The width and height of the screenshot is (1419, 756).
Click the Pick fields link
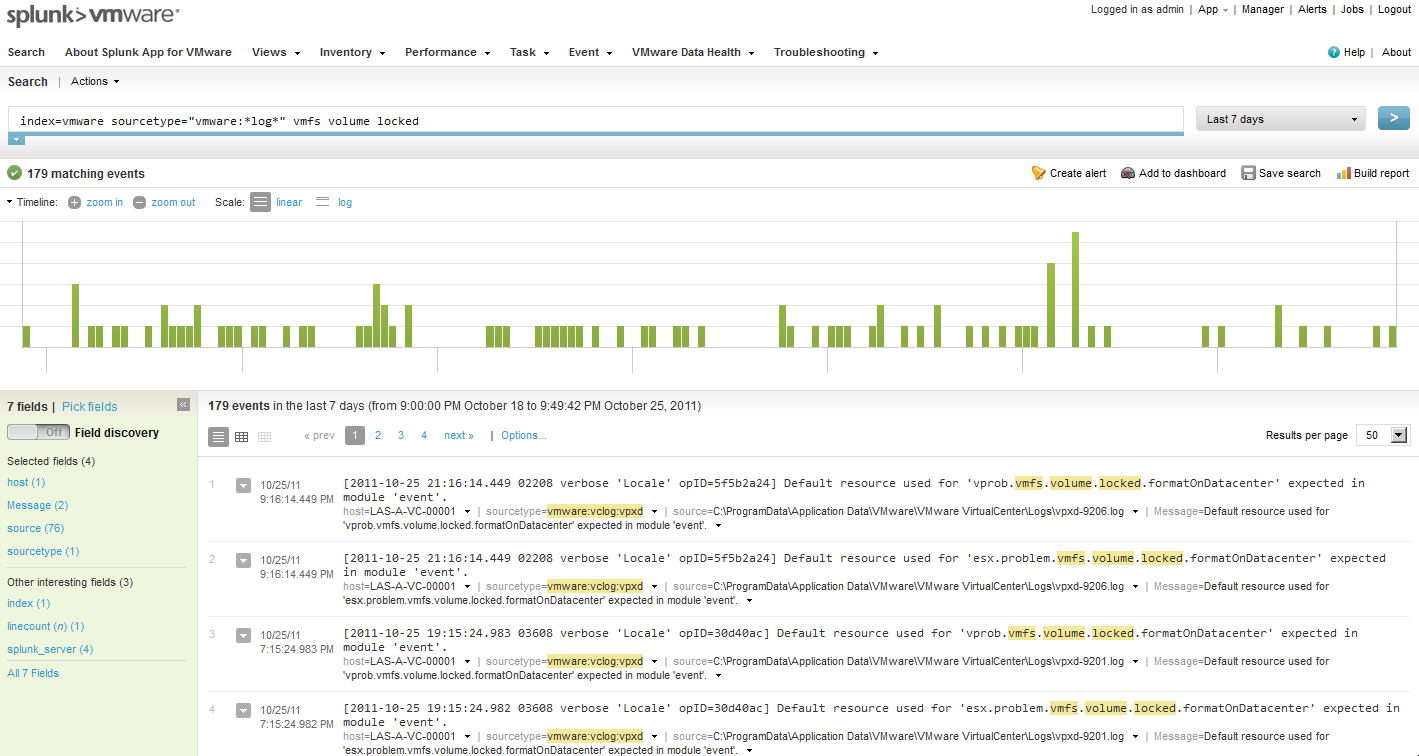coord(89,407)
